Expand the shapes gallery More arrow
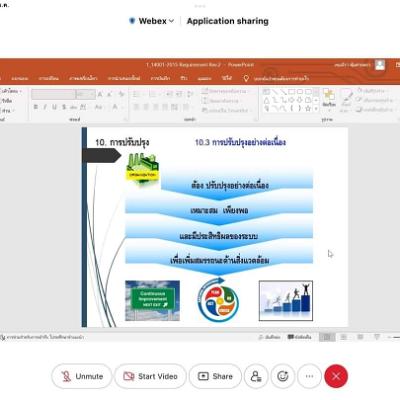400x400 pixels. [x=316, y=109]
